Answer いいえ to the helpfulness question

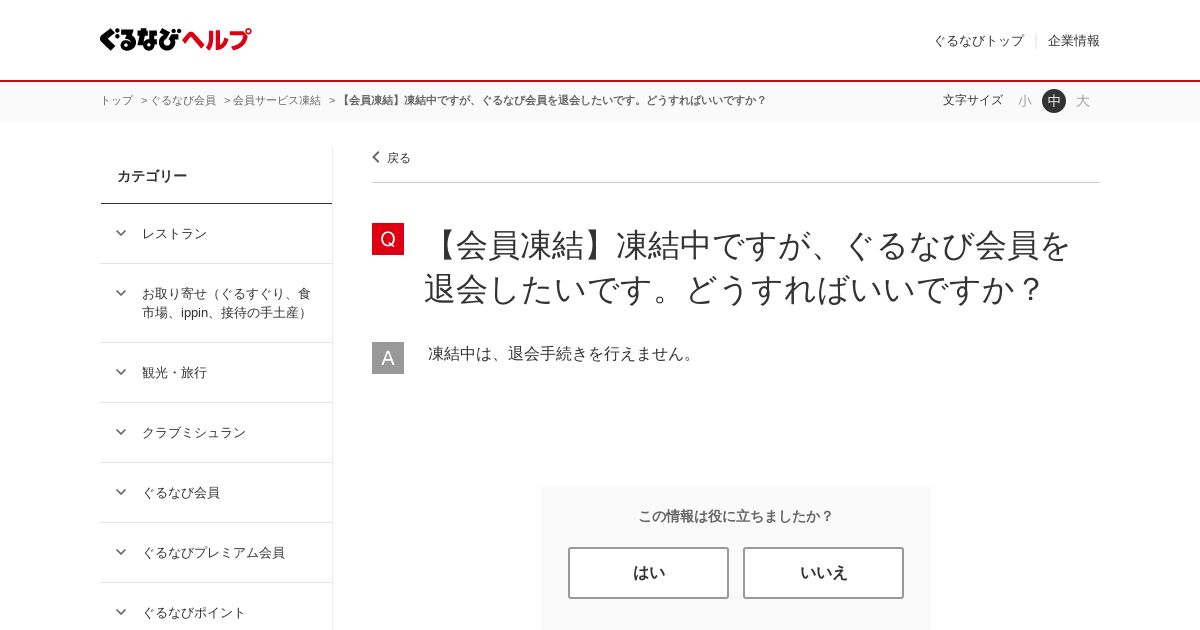click(823, 573)
